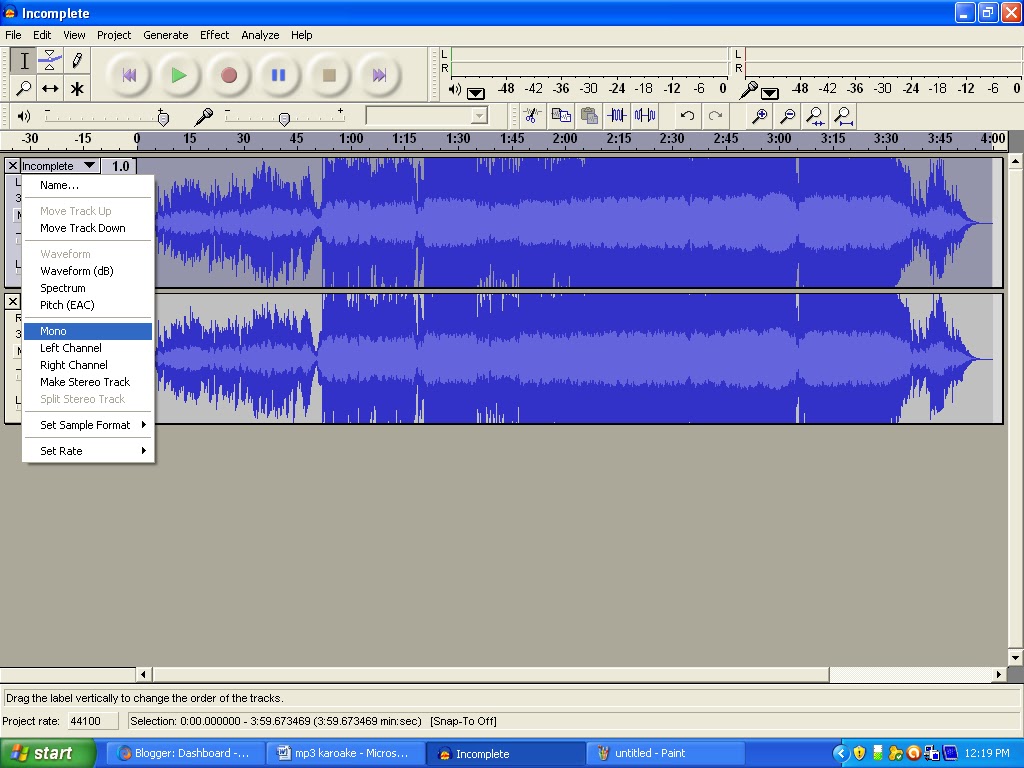Click the Zoom In magnifier icon
The height and width of the screenshot is (768, 1024).
760,116
